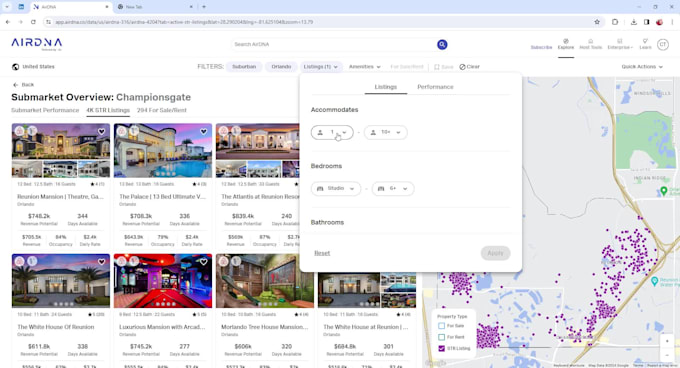Toggle the For Rent property type checkbox
Image resolution: width=680 pixels, height=368 pixels.
[x=441, y=337]
